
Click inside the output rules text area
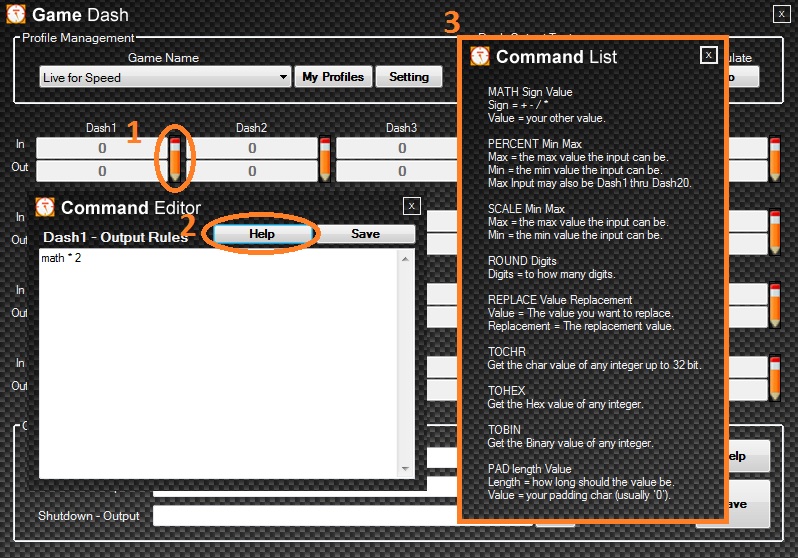click(x=218, y=364)
